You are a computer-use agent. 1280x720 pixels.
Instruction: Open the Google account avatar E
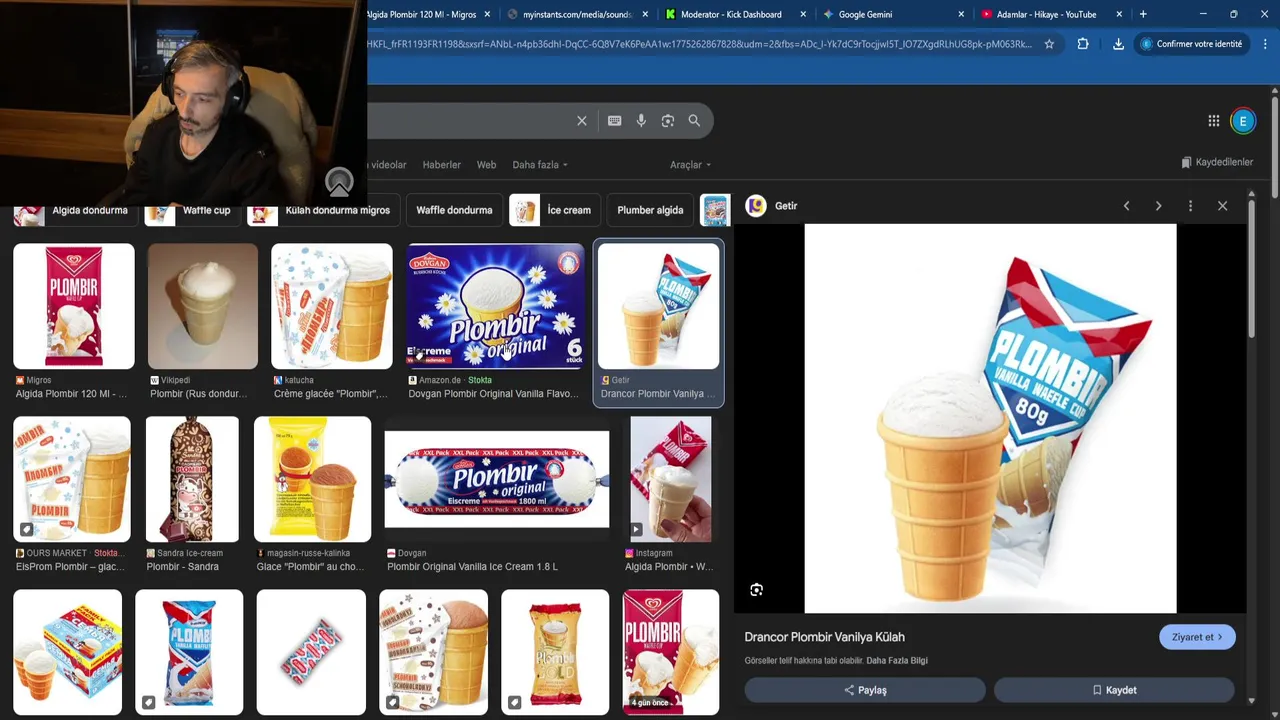coord(1243,121)
